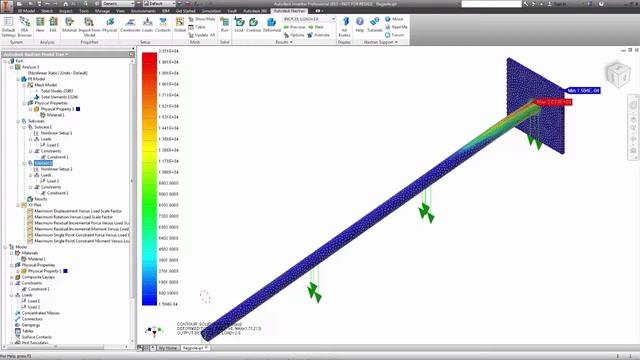Select the Contacts setup tool

(x=163, y=24)
